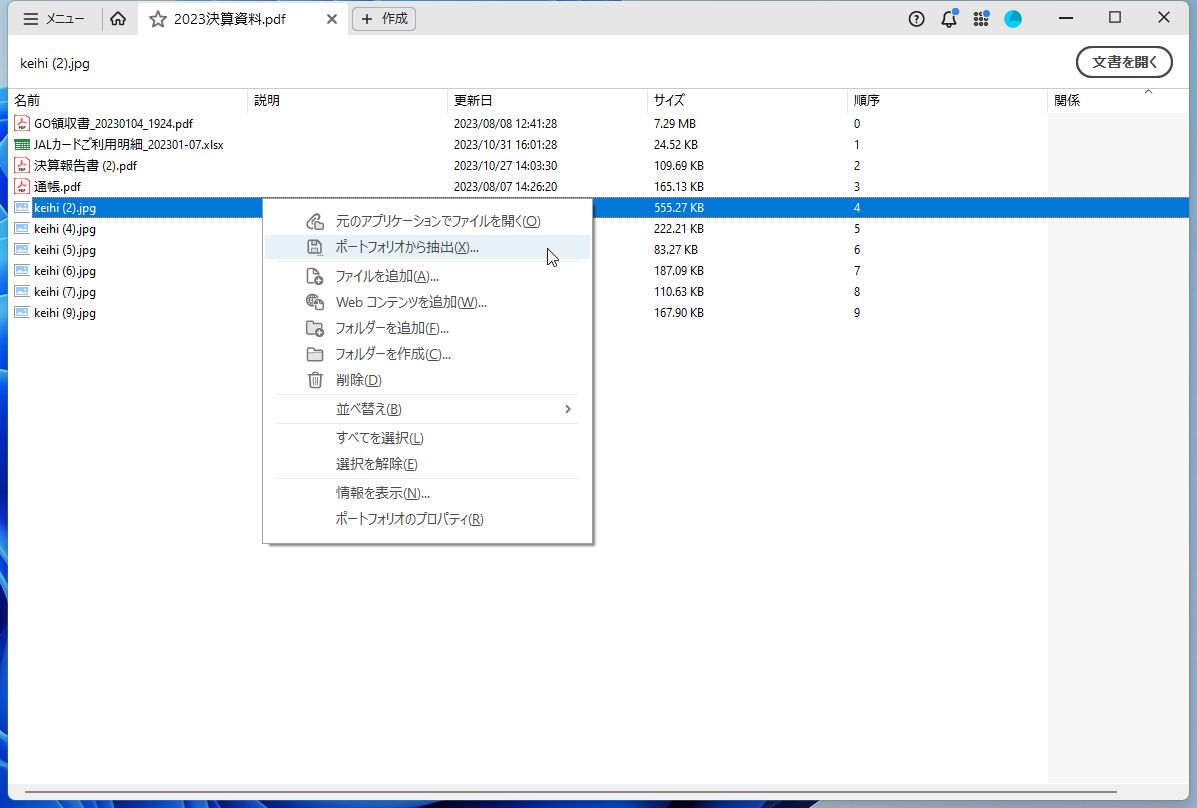Select file name JALカードご利用明細_202301-07.xlsx
This screenshot has height=808, width=1197.
point(128,144)
